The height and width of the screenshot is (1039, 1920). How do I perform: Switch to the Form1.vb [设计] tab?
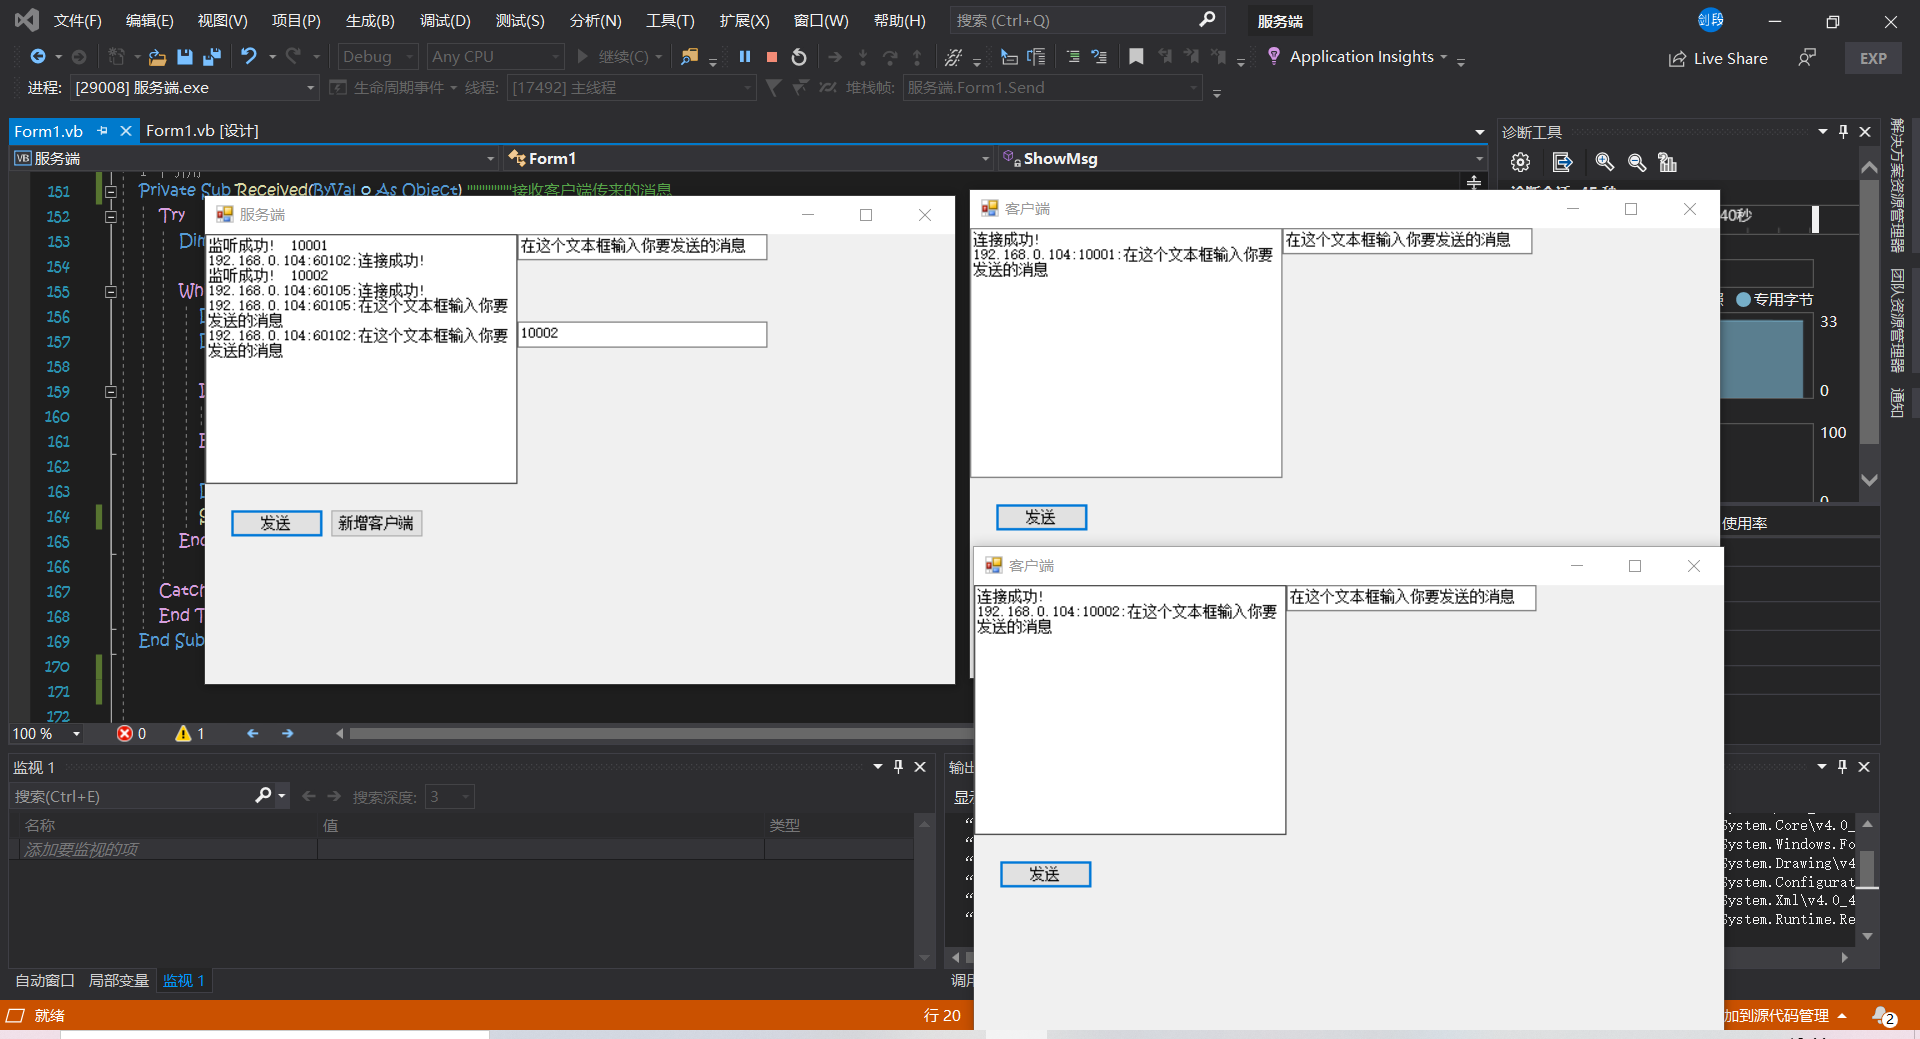[x=203, y=130]
